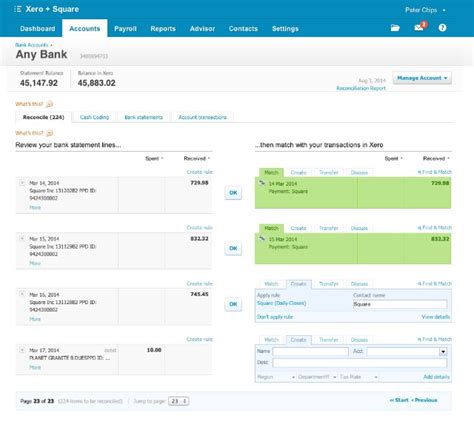Image resolution: width=474 pixels, height=424 pixels.
Task: Click matched transaction icon for 14 Mar 2014
Action: 262,183
